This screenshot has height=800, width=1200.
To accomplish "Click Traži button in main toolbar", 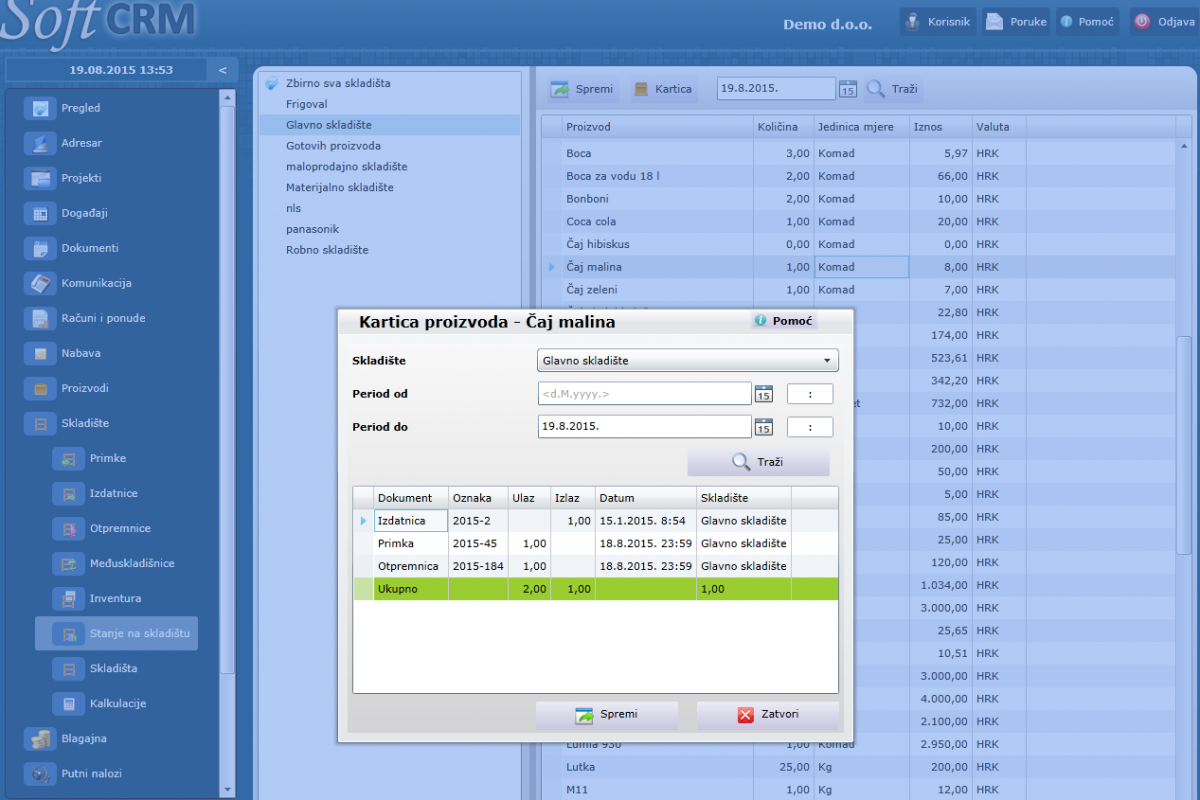I will 892,89.
